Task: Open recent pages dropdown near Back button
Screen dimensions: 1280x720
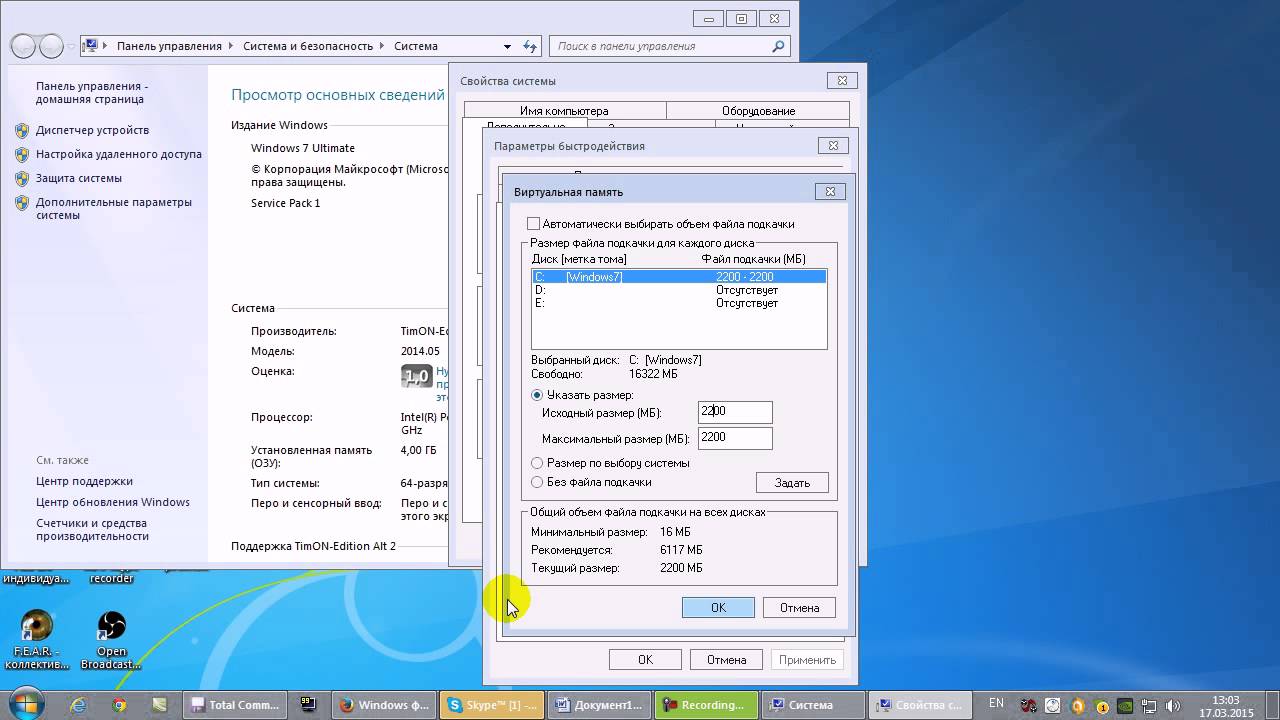Action: (x=72, y=46)
